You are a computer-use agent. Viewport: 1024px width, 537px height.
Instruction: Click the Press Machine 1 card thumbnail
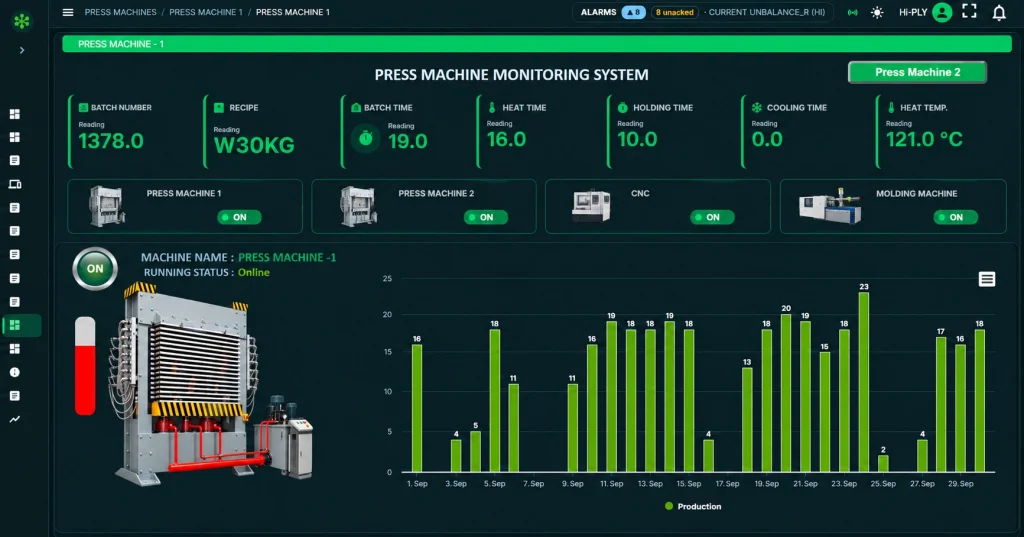tap(107, 206)
